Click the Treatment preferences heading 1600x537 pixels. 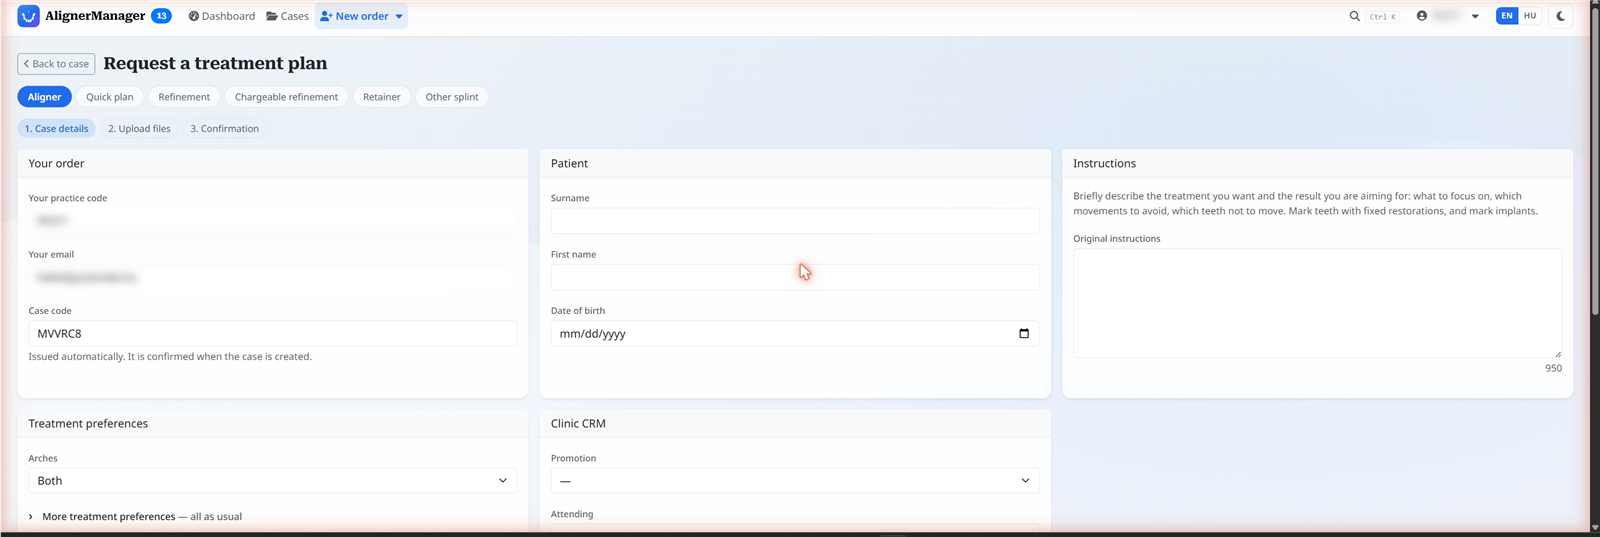(x=88, y=424)
